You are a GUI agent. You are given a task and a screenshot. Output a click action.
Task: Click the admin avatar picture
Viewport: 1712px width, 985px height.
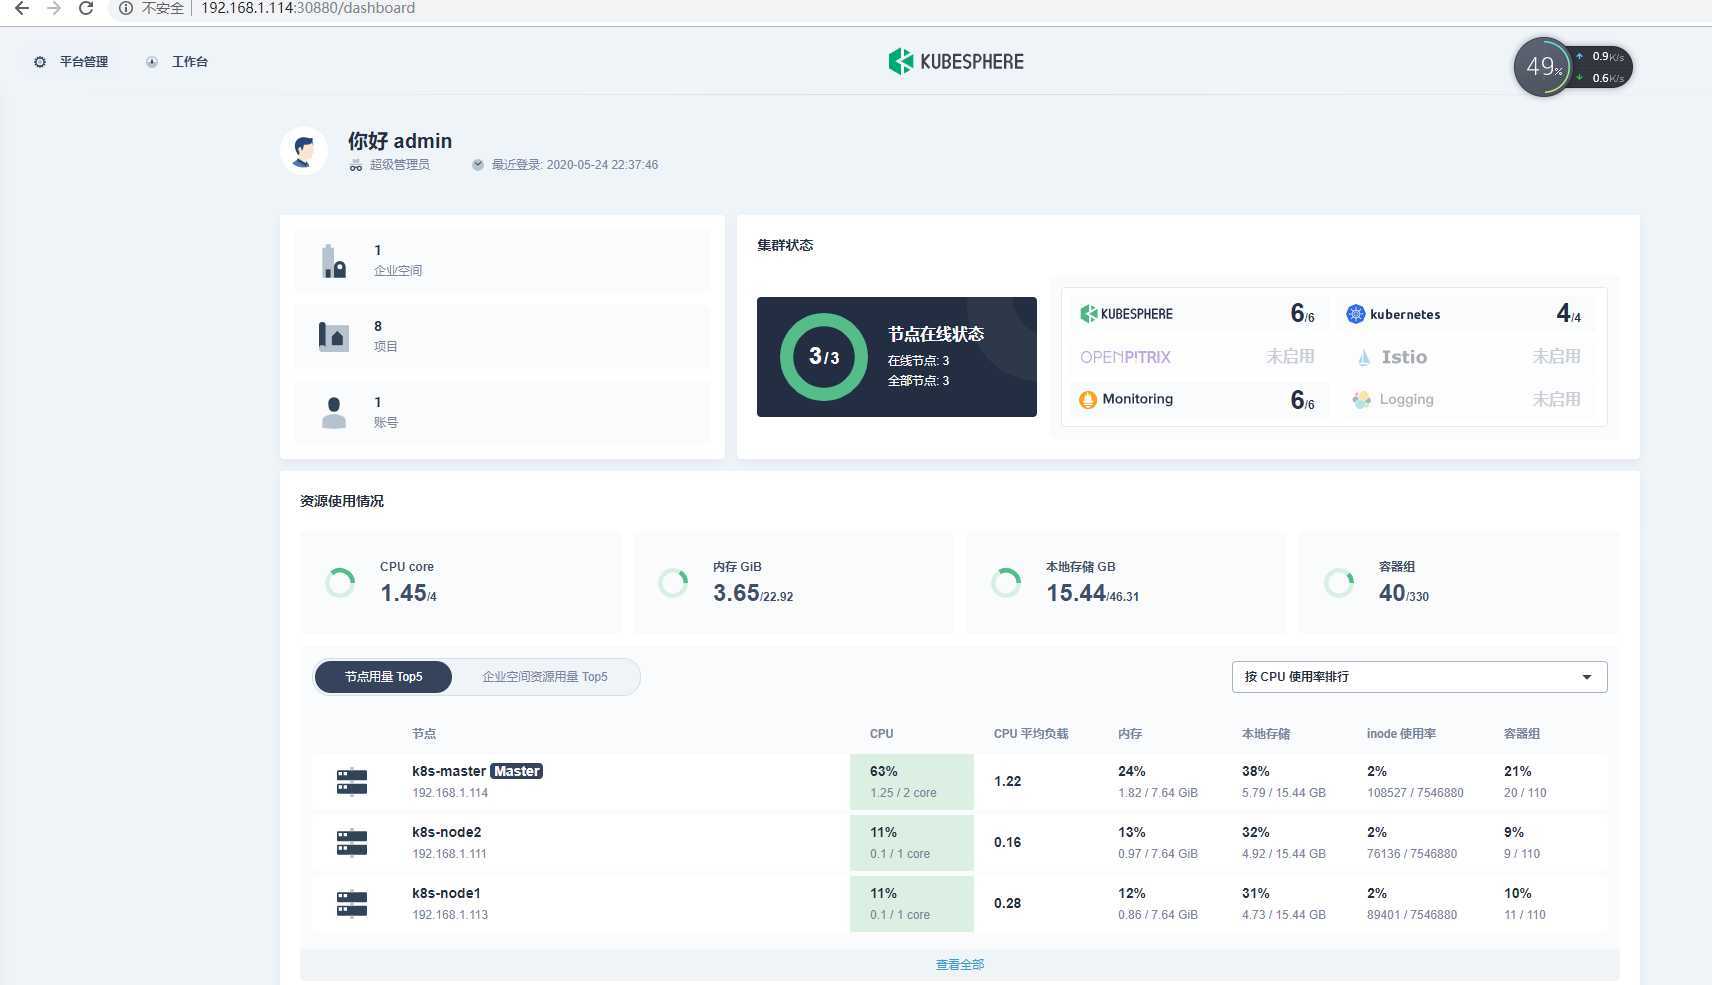[304, 151]
